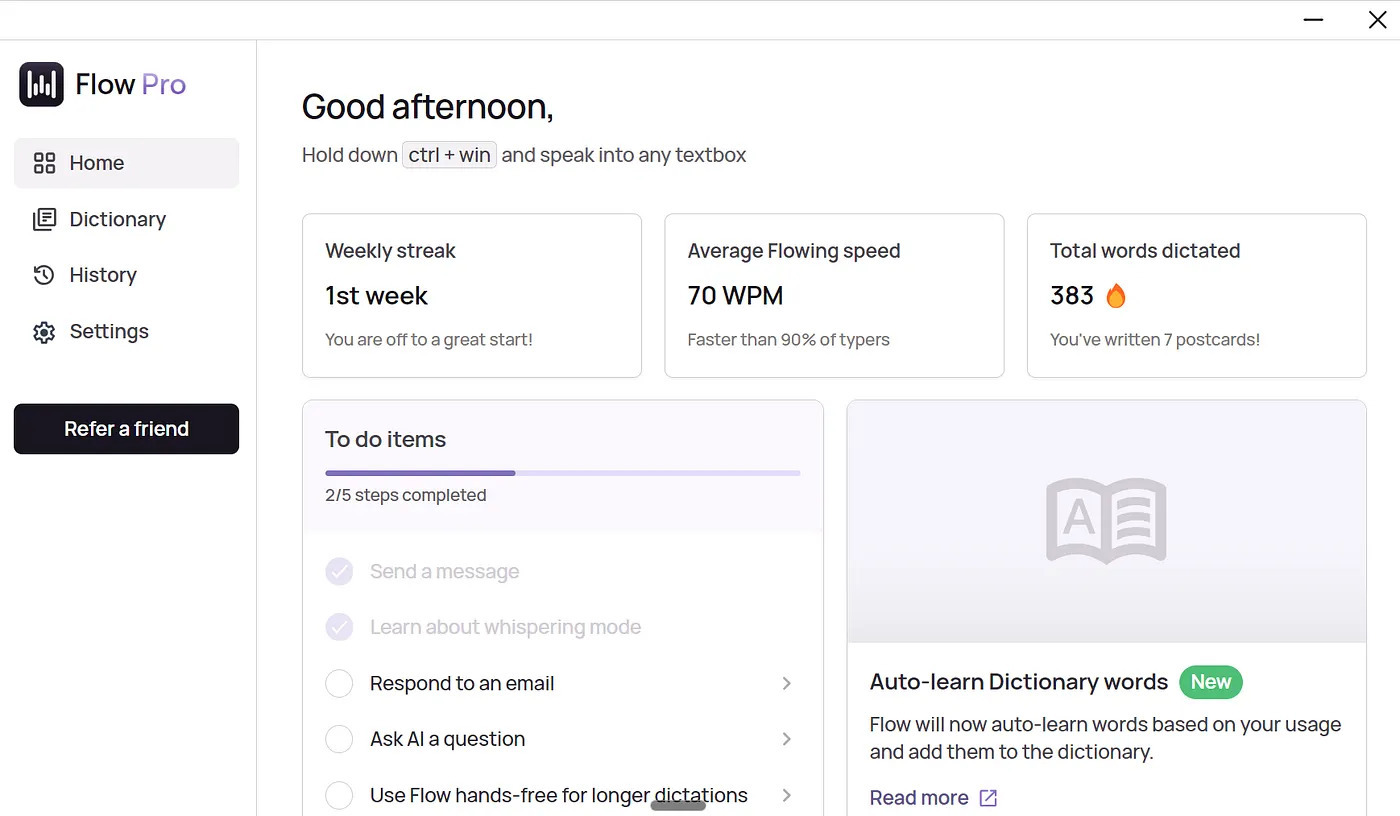Click the 'Auto-learn Dictionary words' heading

(x=1019, y=682)
